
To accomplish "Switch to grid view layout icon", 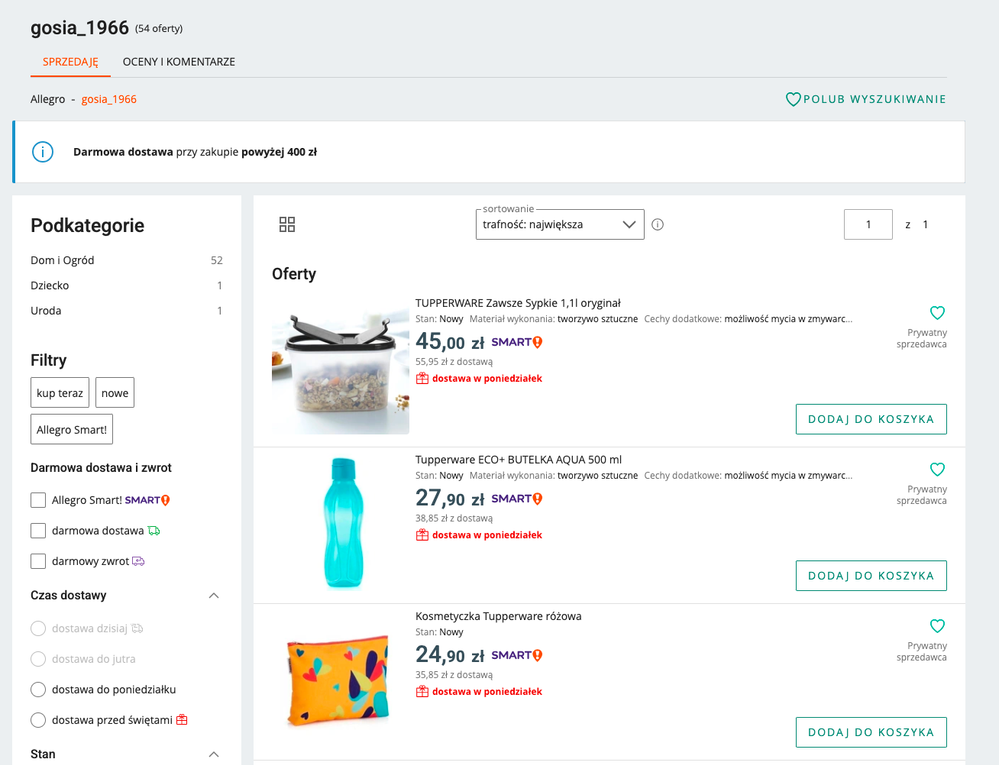I will pos(287,224).
